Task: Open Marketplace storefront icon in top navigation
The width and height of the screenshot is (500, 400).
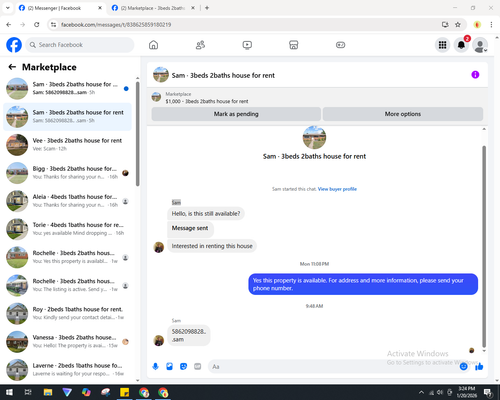Action: click(x=294, y=45)
